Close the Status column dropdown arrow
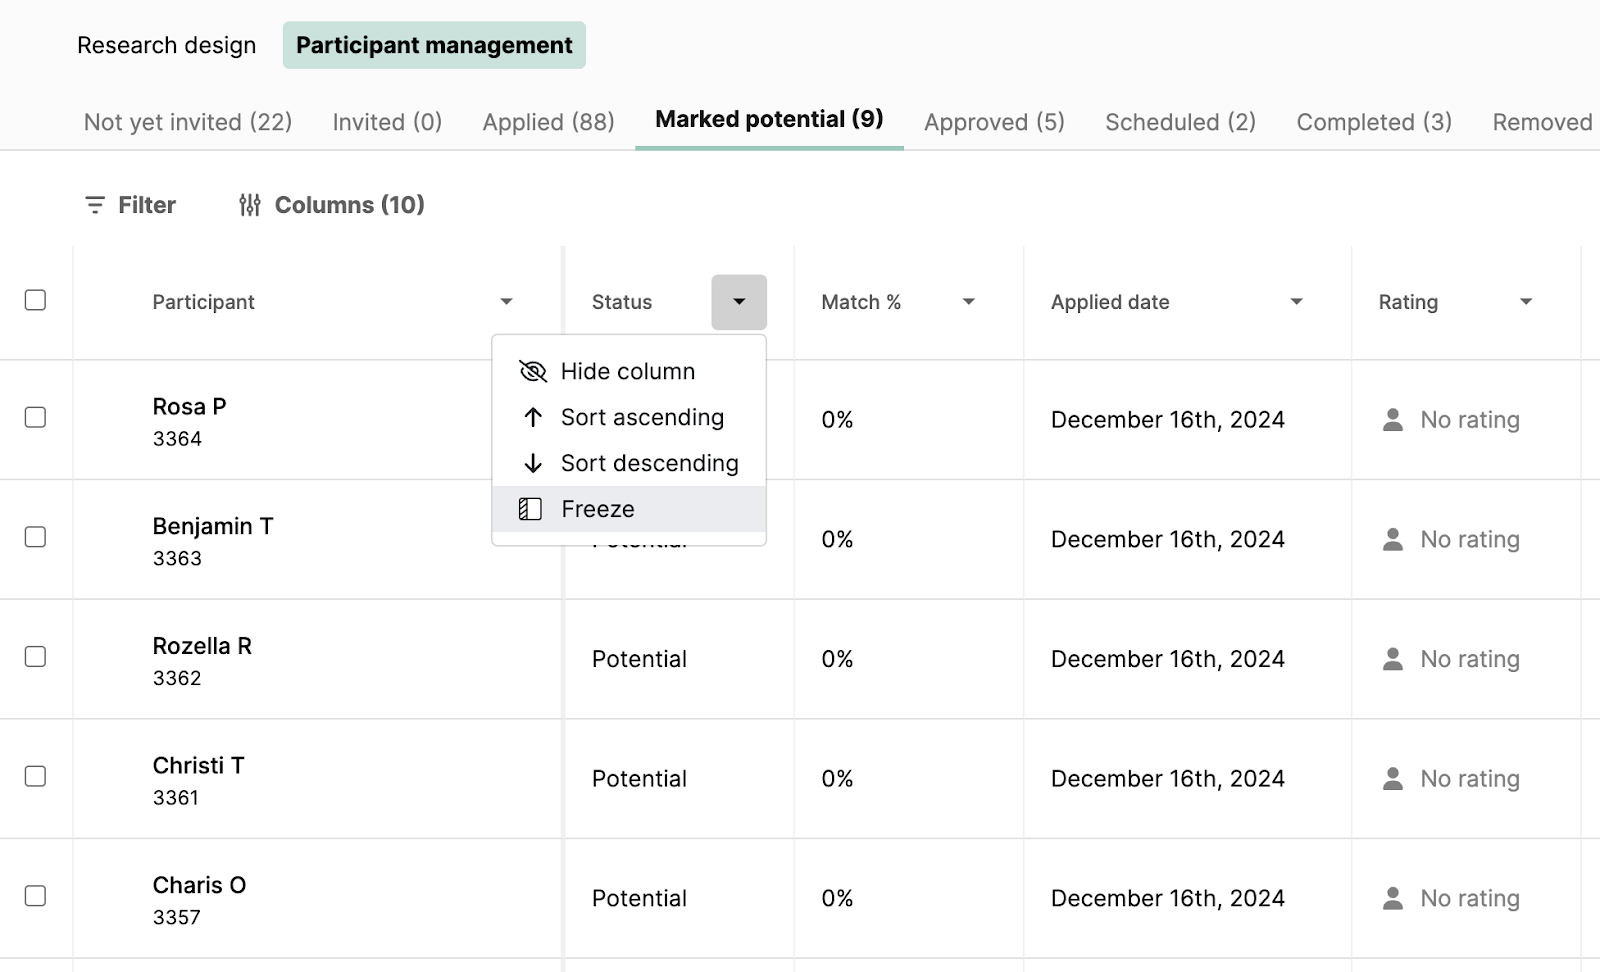Image resolution: width=1600 pixels, height=972 pixels. 739,302
